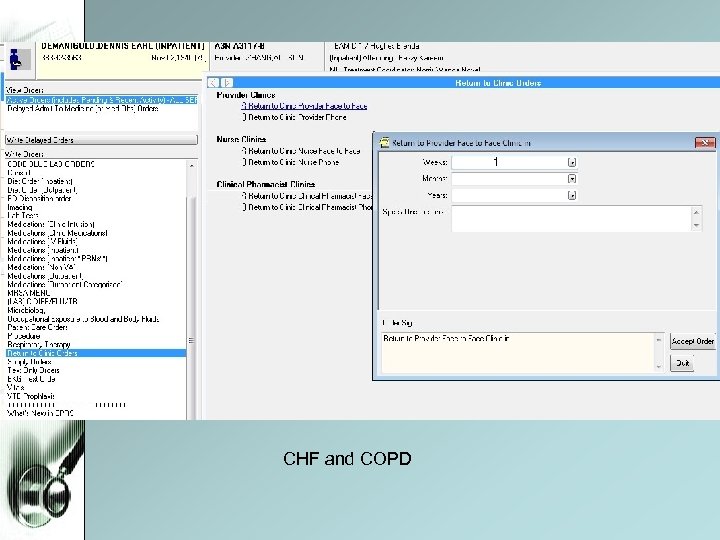This screenshot has width=720, height=540.
Task: Select Delayed Admit To Medicine orders entry
Action: (x=83, y=109)
